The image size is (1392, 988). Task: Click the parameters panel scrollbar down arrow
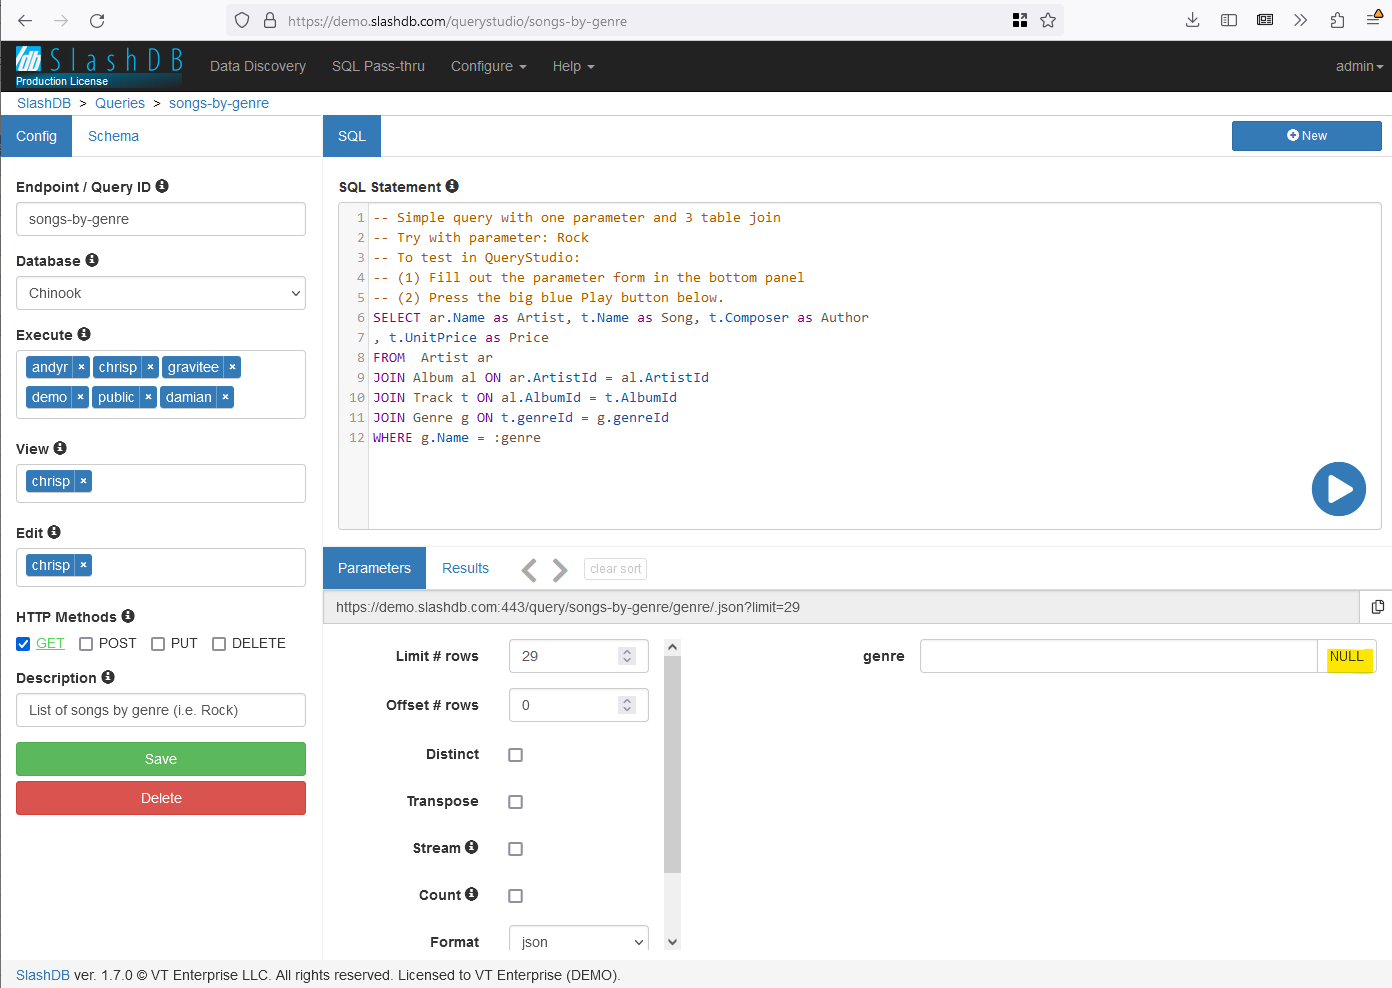click(672, 941)
